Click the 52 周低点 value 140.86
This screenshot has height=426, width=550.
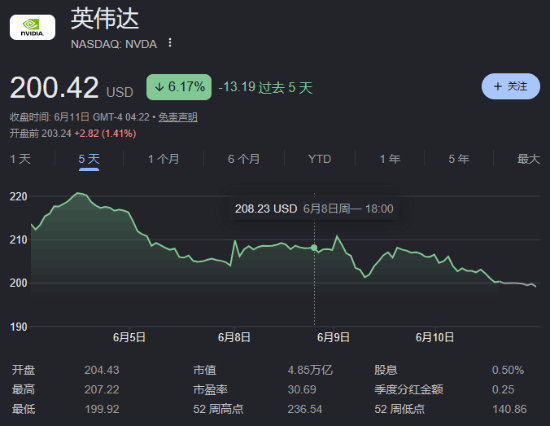(x=509, y=409)
